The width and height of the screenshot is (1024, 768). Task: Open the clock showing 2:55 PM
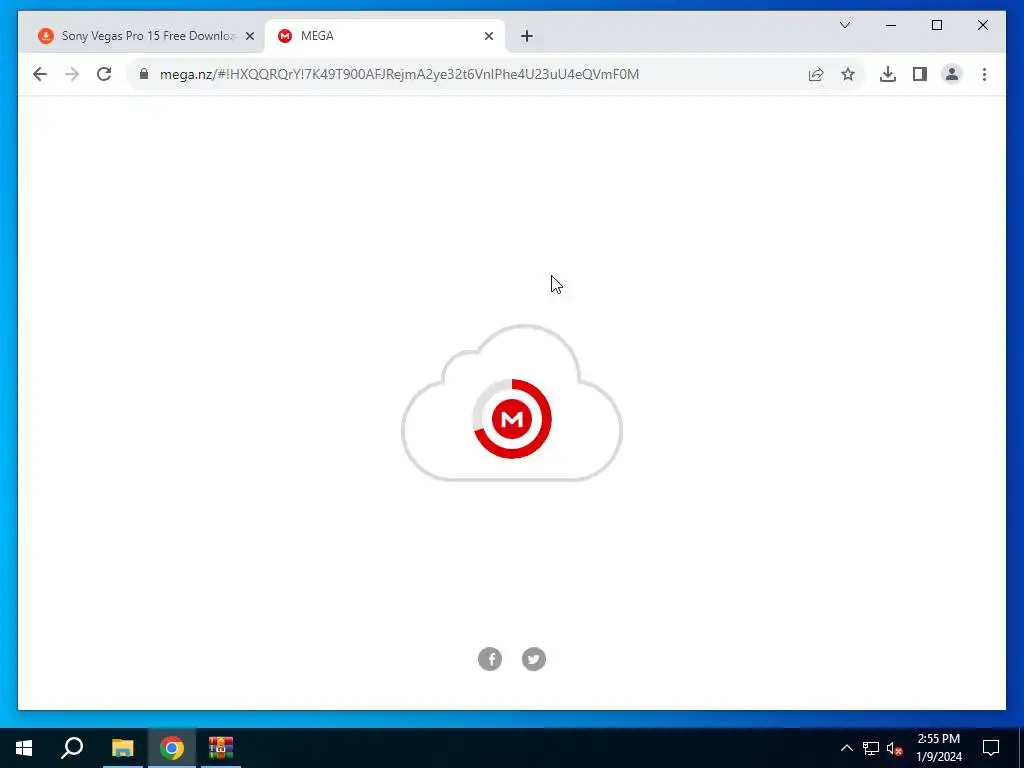[x=938, y=748]
